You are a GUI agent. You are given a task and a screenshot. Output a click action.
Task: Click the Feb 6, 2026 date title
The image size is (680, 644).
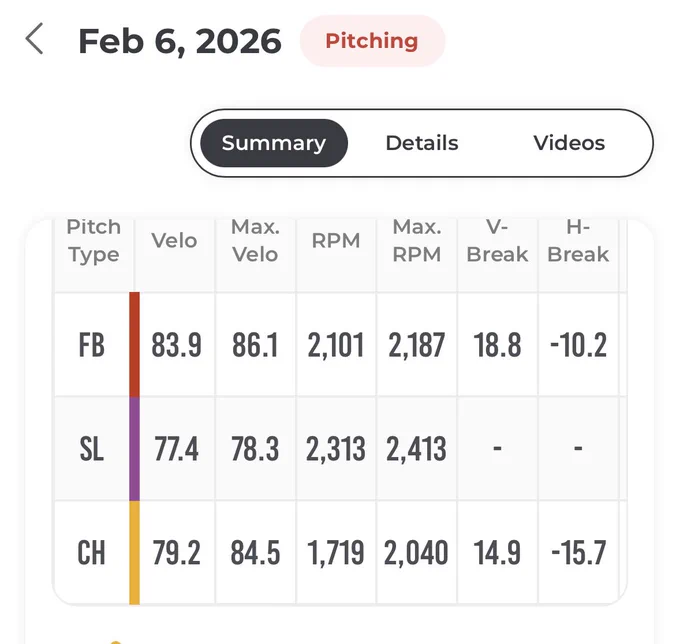(180, 42)
